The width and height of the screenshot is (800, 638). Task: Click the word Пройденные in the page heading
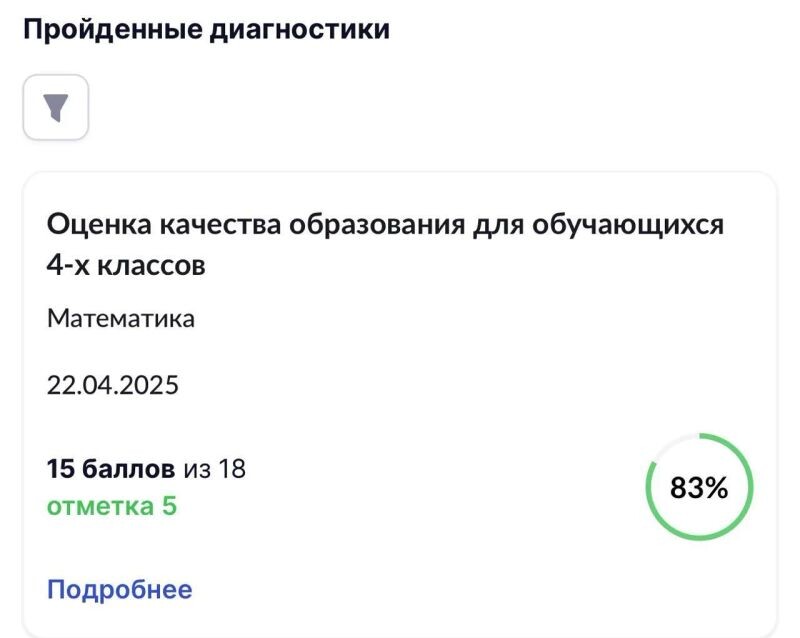110,30
